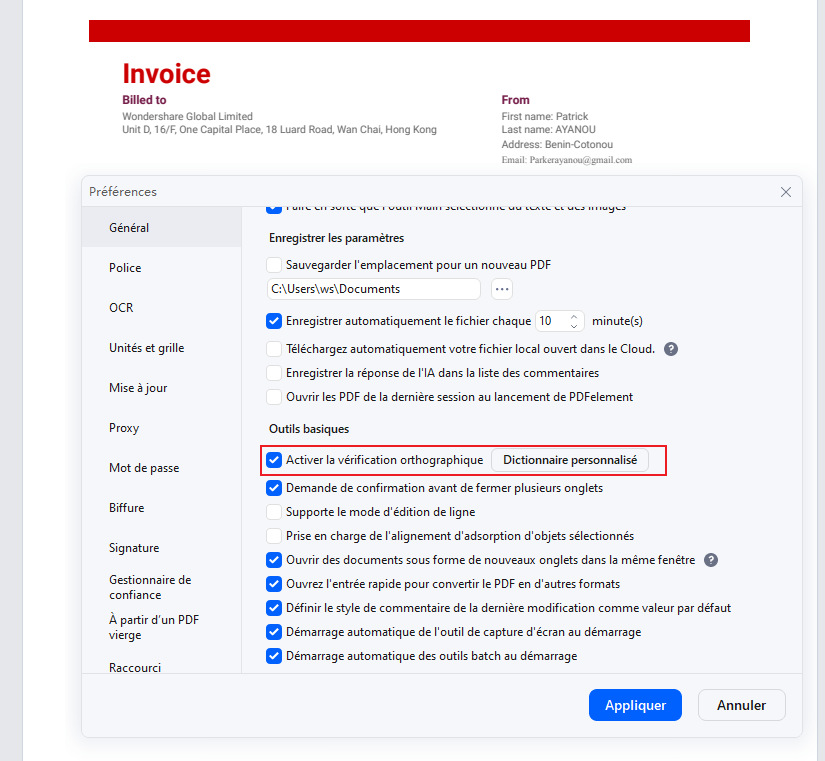The width and height of the screenshot is (825, 761).
Task: Click the Hong Kong address line
Action: point(279,129)
